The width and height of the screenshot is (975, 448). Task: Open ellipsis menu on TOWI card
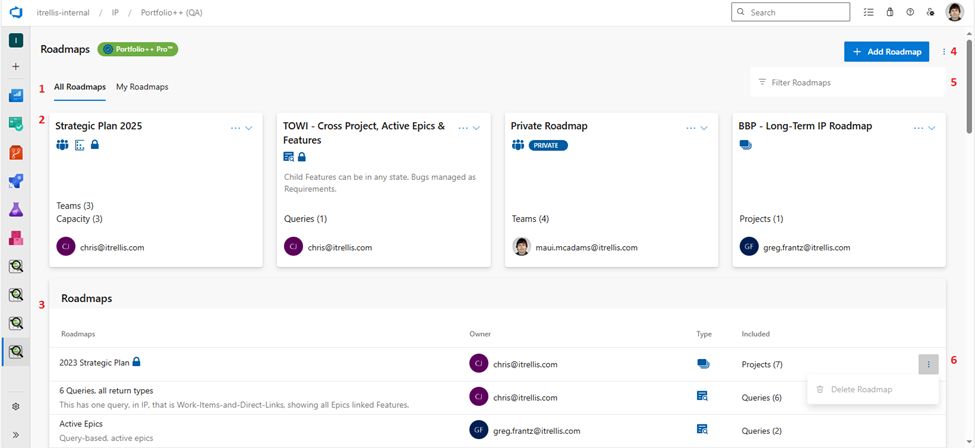[x=463, y=128]
